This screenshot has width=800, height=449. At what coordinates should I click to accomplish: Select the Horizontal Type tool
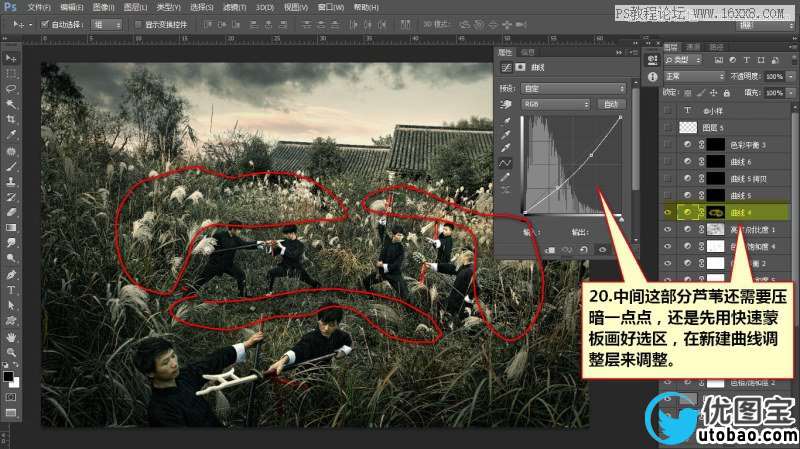pos(11,290)
